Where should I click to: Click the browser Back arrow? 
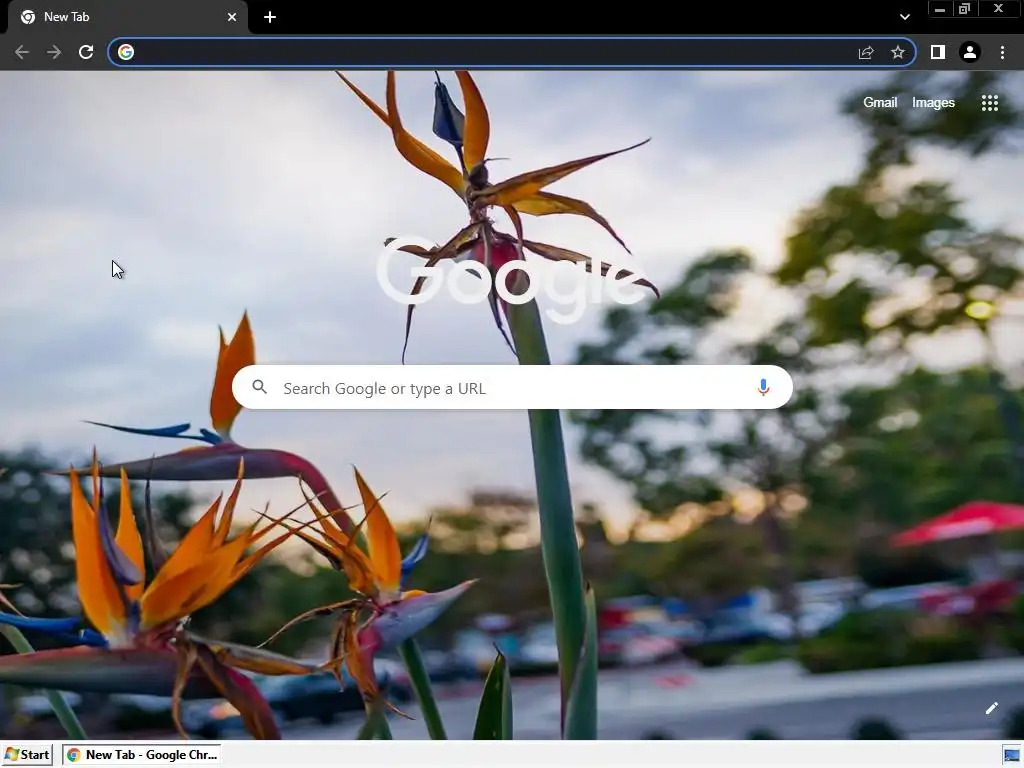pos(22,52)
